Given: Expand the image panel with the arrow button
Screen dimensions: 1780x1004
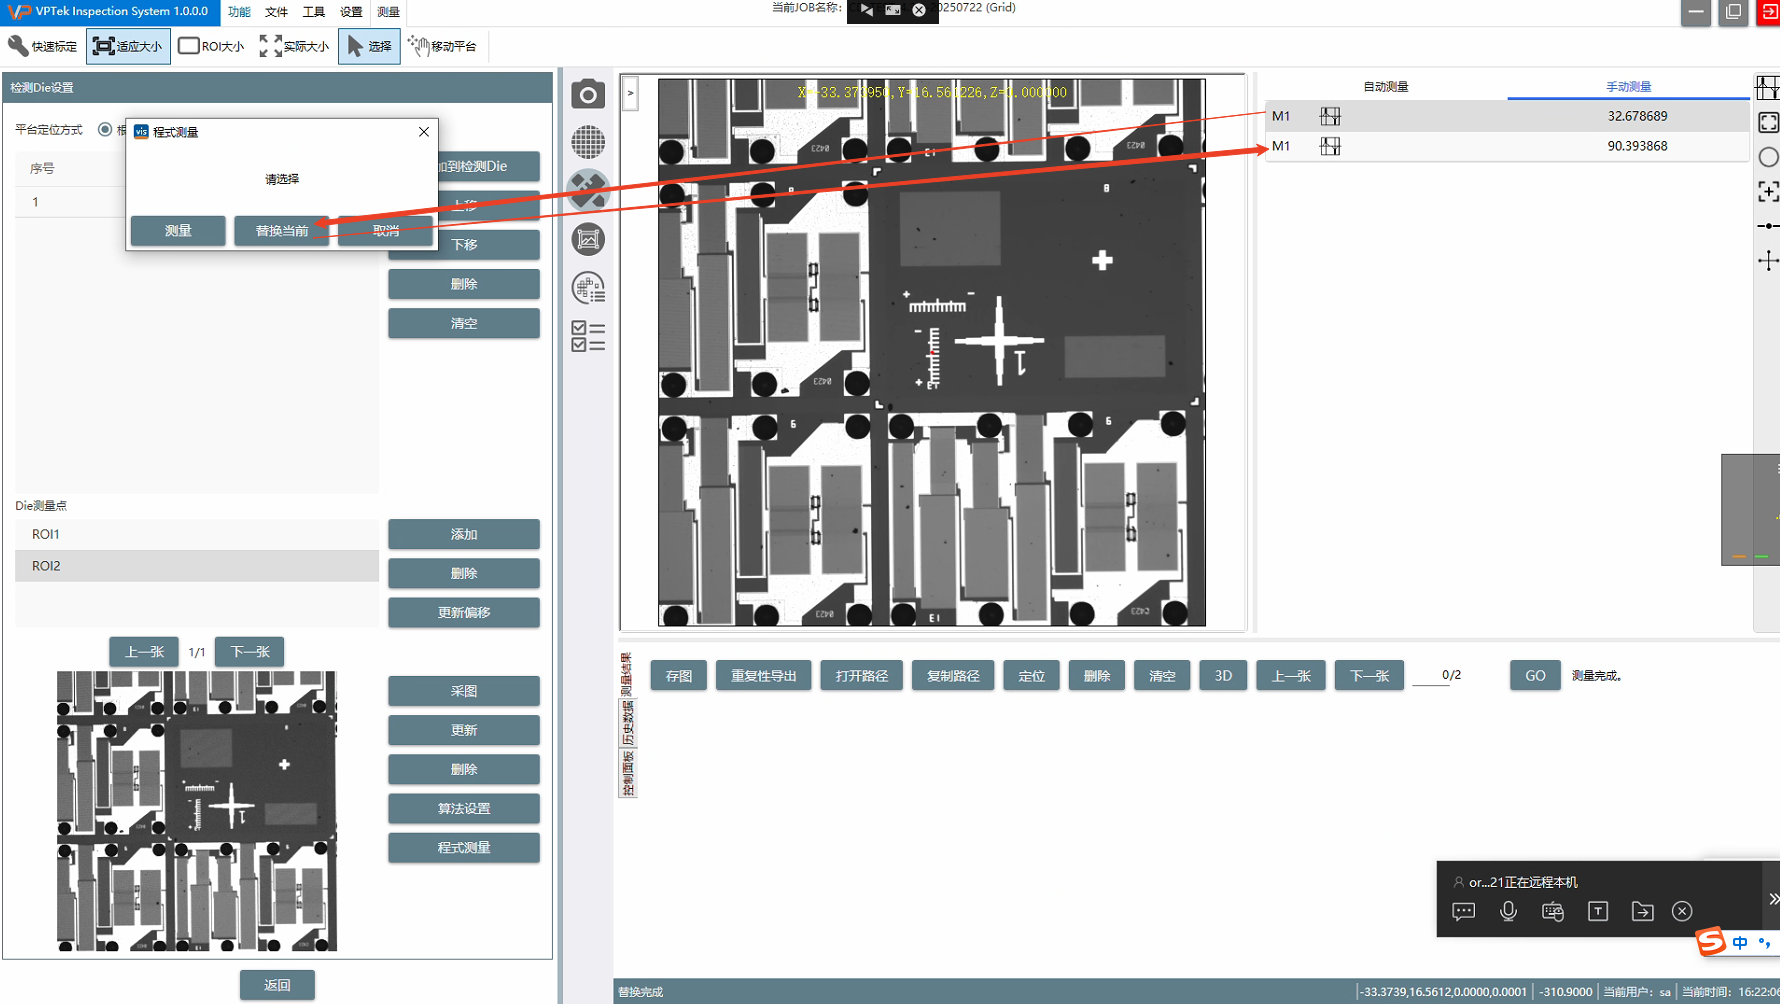Looking at the screenshot, I should coord(630,93).
